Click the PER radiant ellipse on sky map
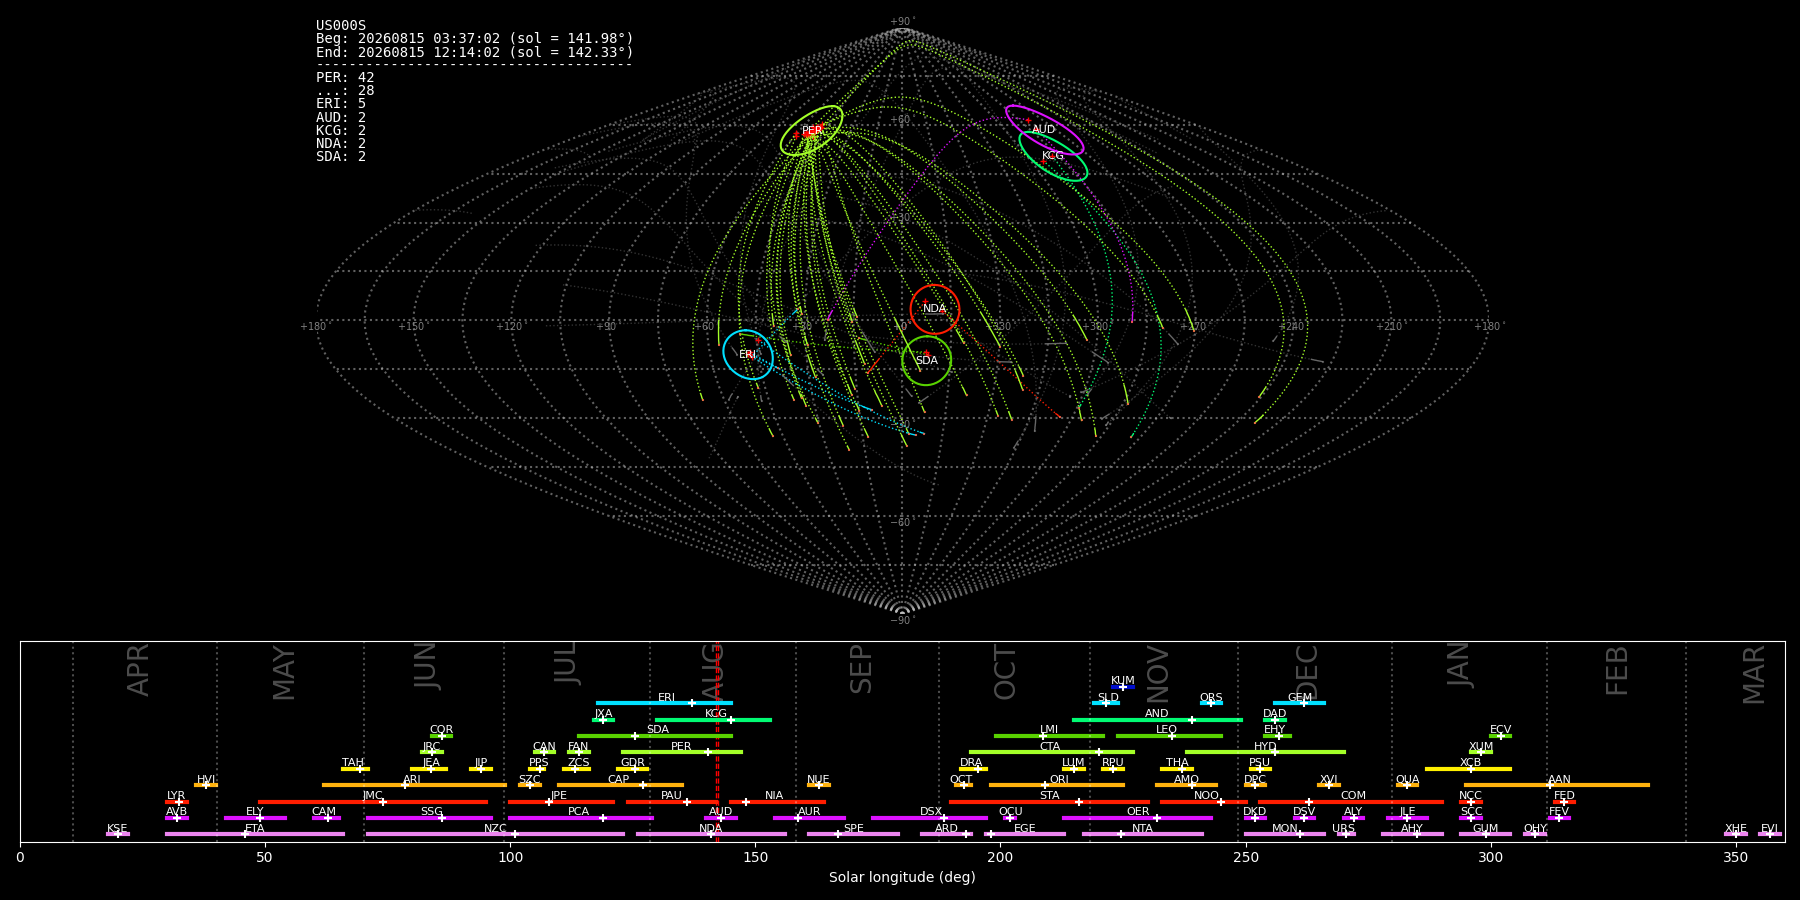The width and height of the screenshot is (1800, 900). point(812,131)
